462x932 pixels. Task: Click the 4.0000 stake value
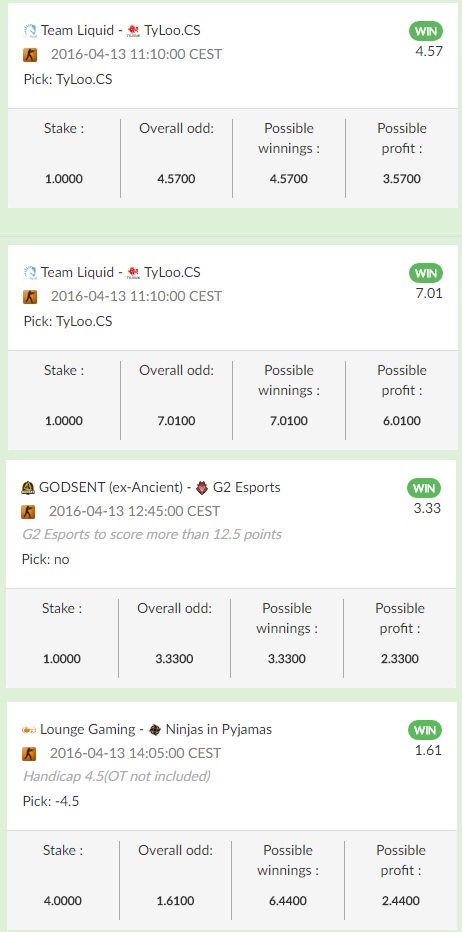tap(62, 901)
